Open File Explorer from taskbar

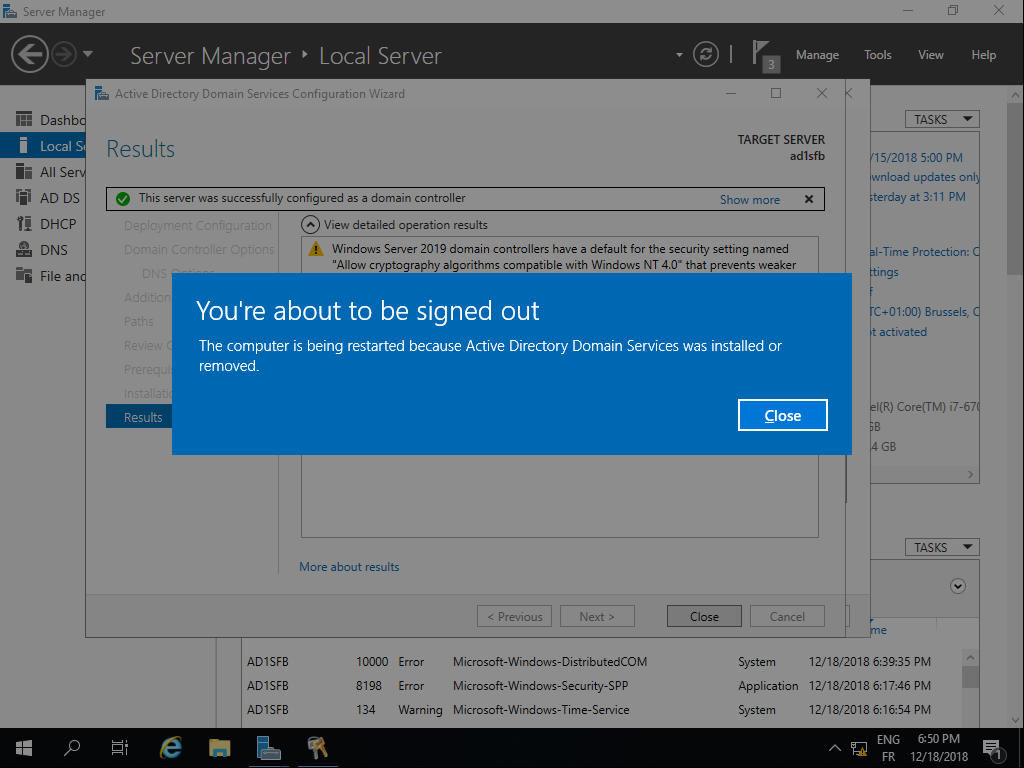[220, 747]
